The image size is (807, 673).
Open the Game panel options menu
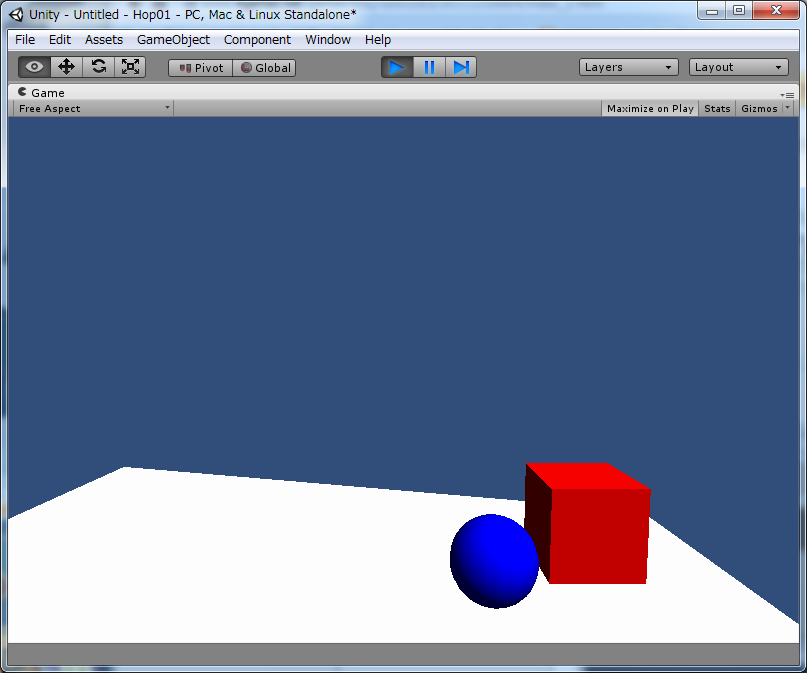[x=787, y=95]
